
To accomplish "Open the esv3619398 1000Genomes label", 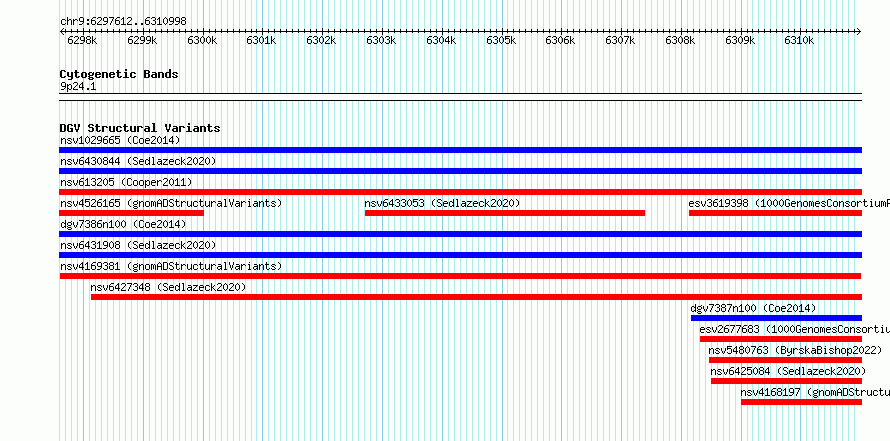I will pos(789,203).
